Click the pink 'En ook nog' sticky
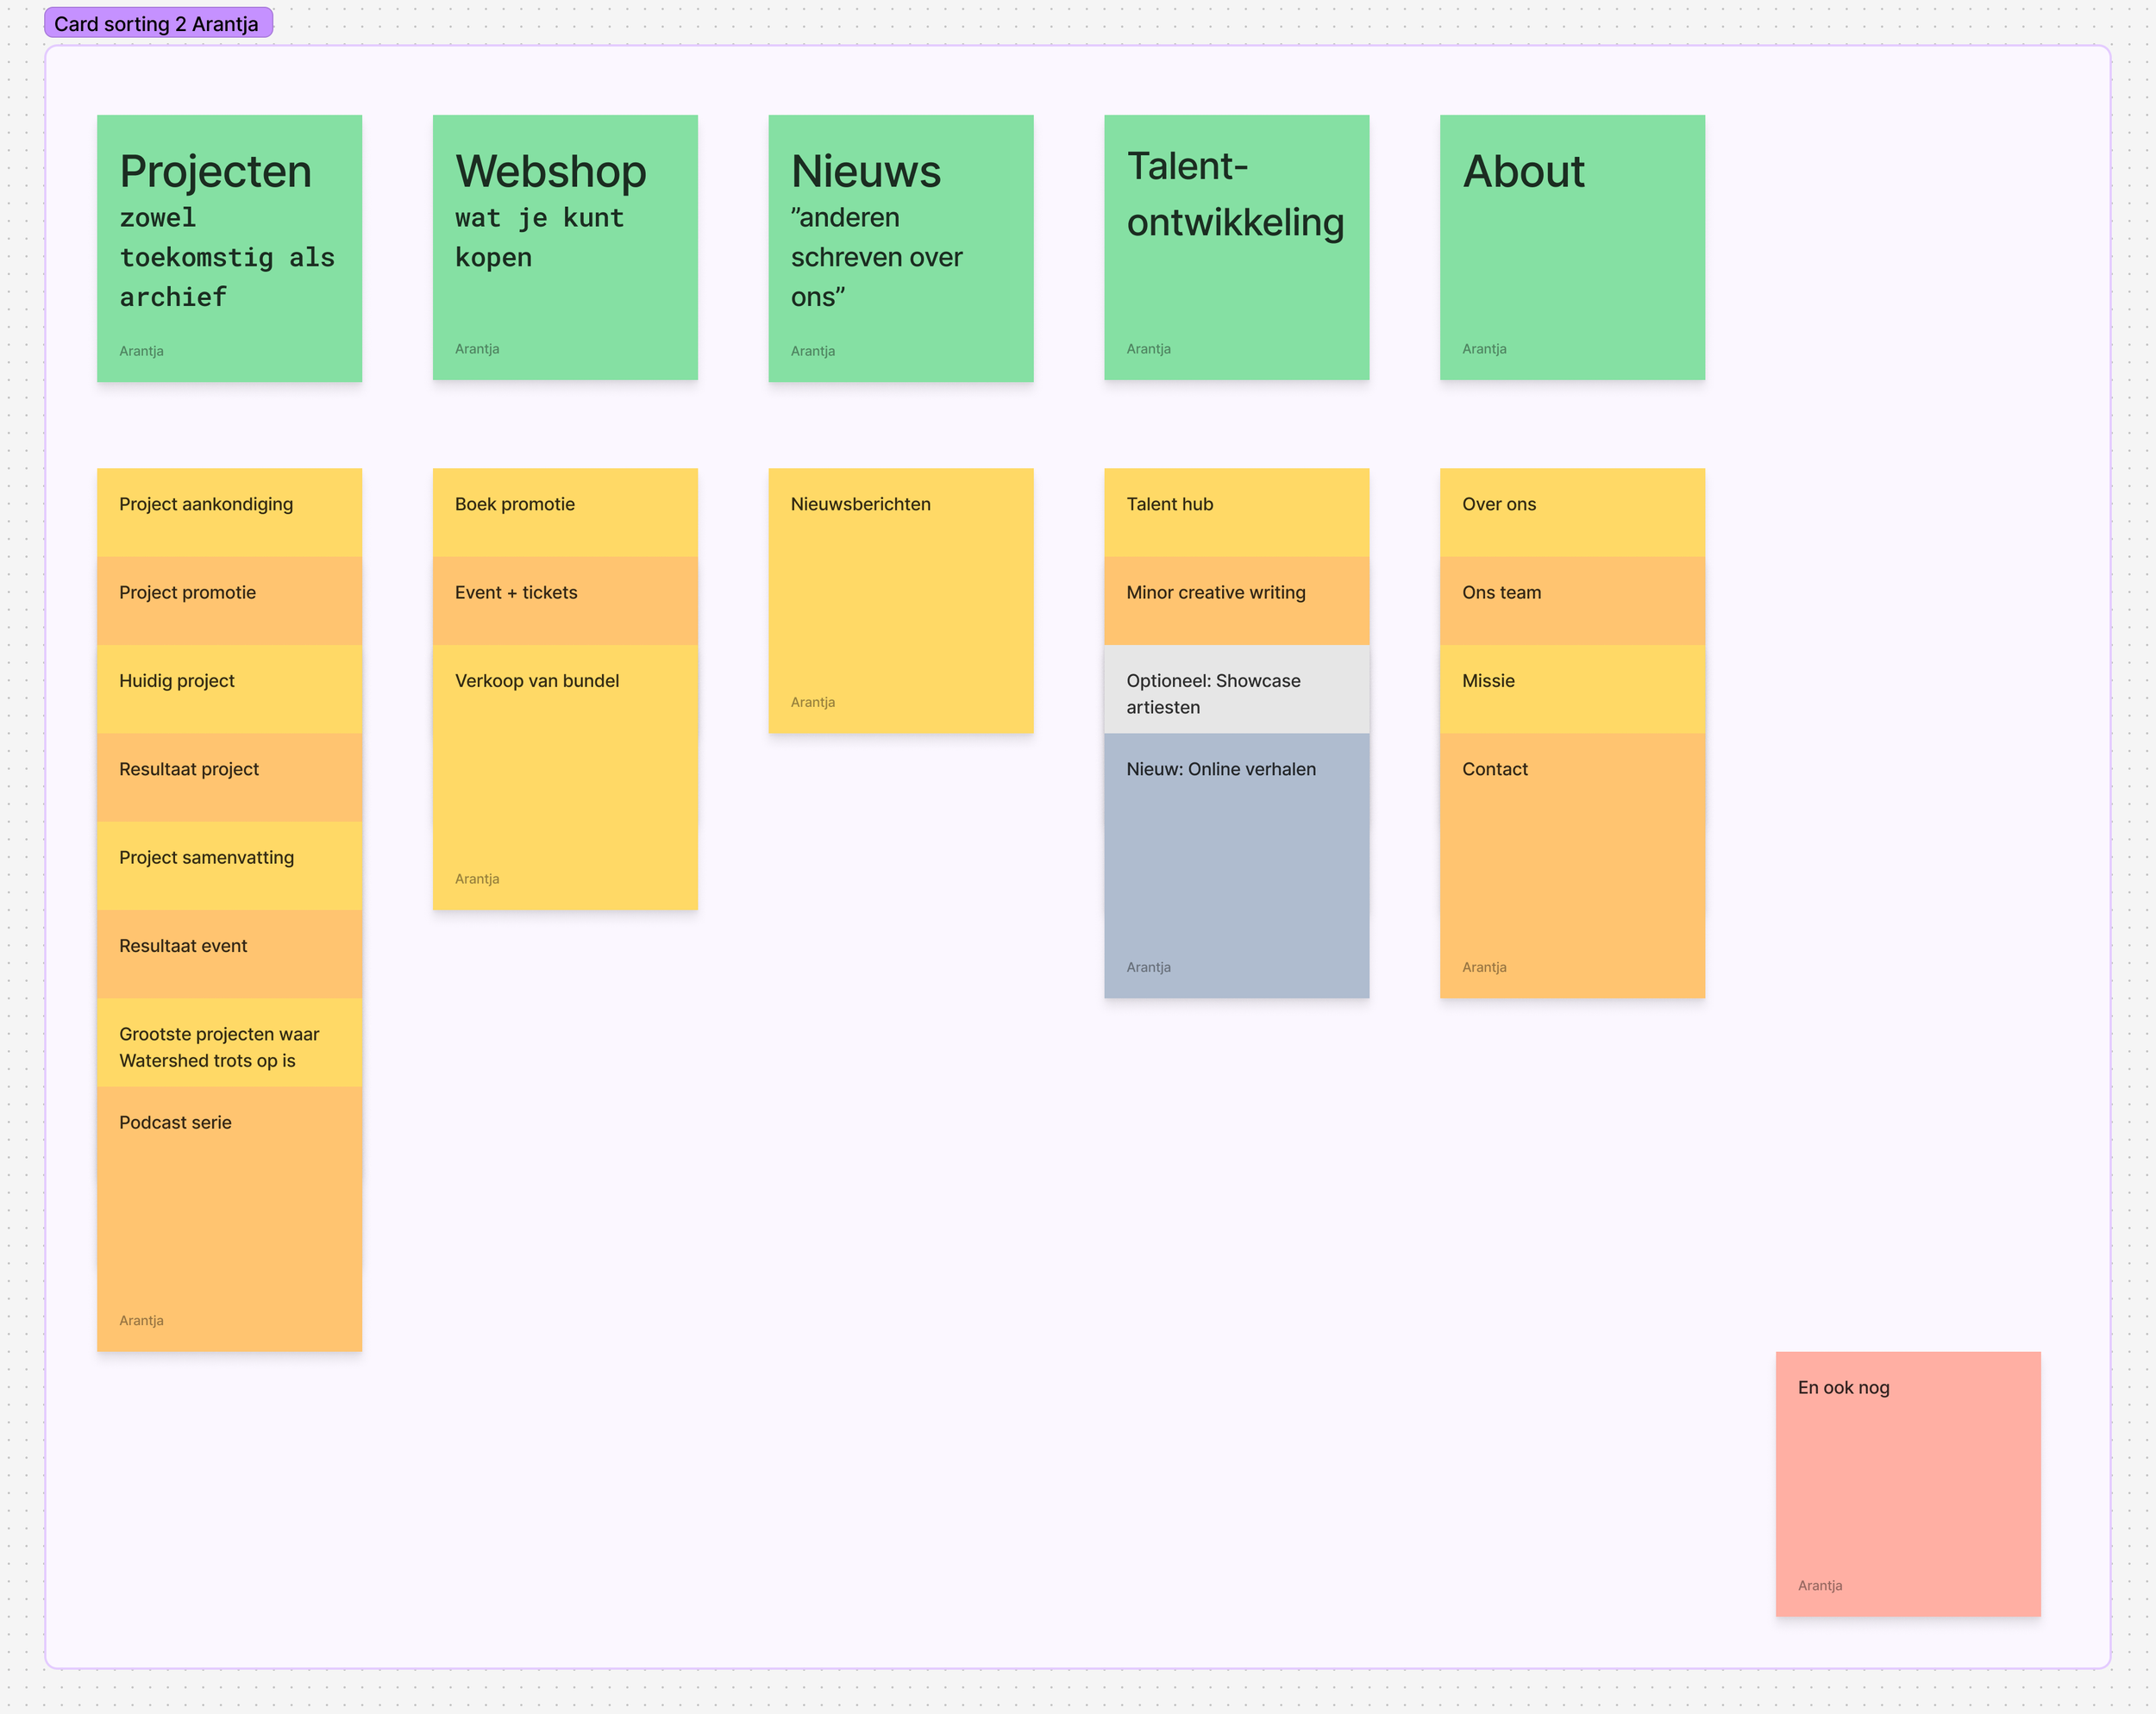This screenshot has height=1714, width=2156. click(1907, 1483)
